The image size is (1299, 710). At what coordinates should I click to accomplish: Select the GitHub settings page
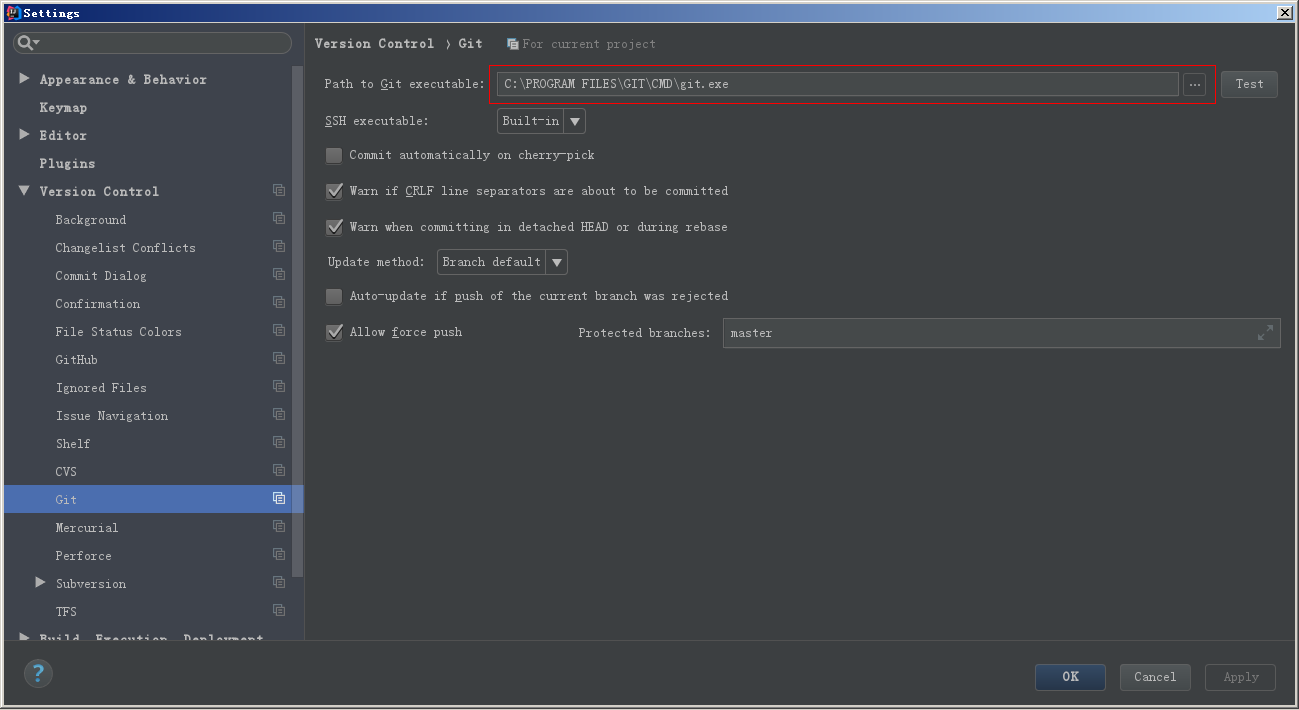coord(76,359)
